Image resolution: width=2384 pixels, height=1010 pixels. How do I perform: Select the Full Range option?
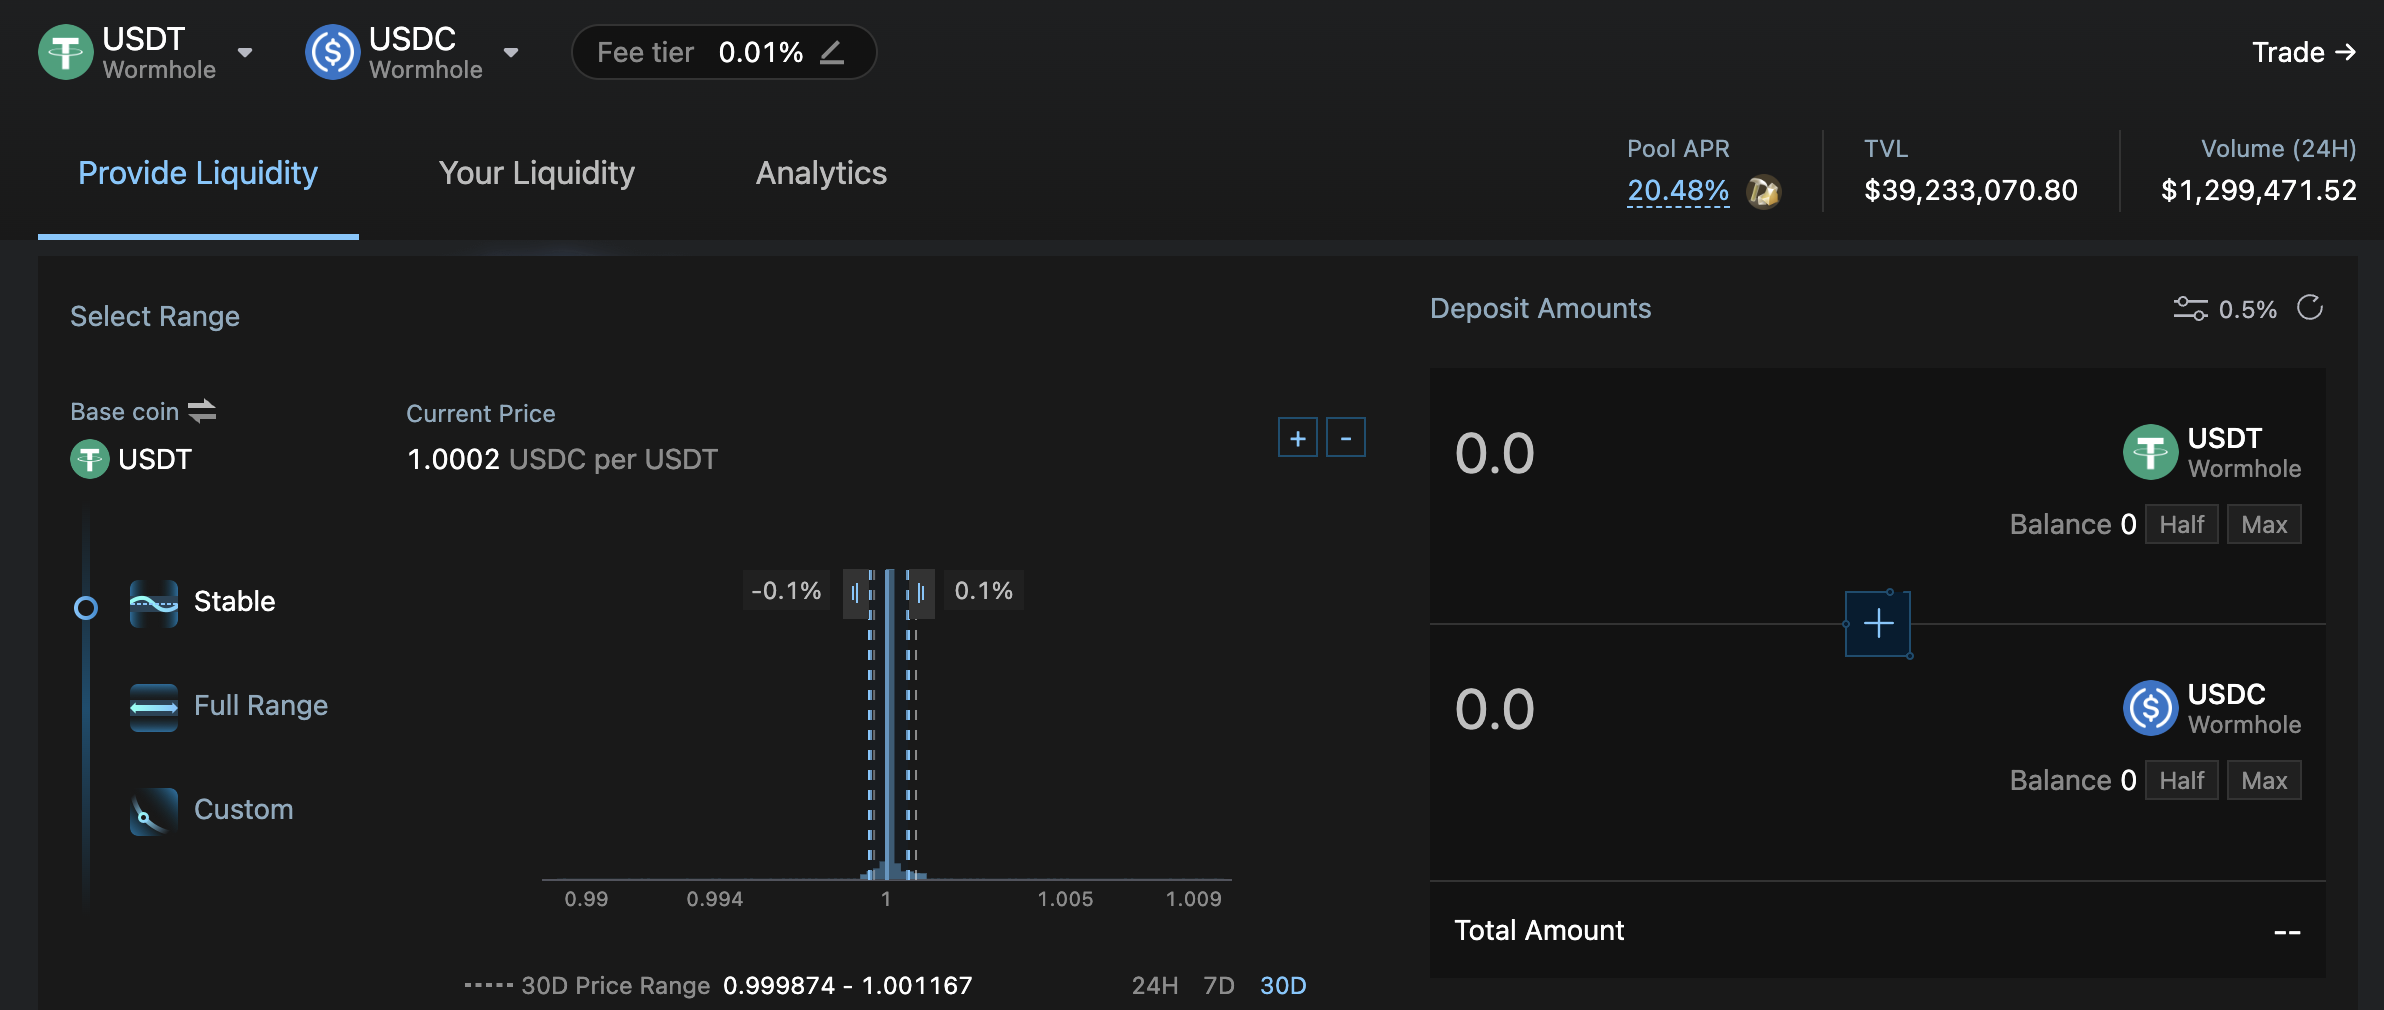(x=260, y=706)
